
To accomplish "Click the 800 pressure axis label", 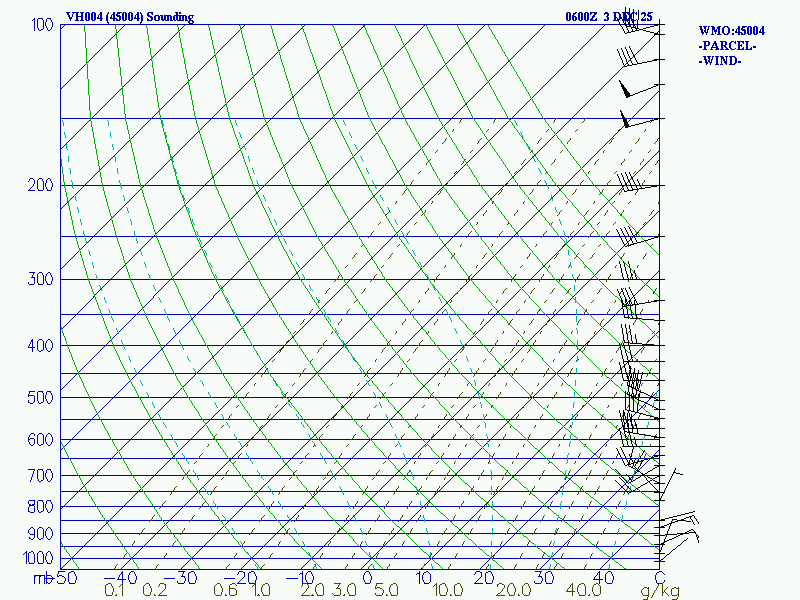I will tap(40, 507).
